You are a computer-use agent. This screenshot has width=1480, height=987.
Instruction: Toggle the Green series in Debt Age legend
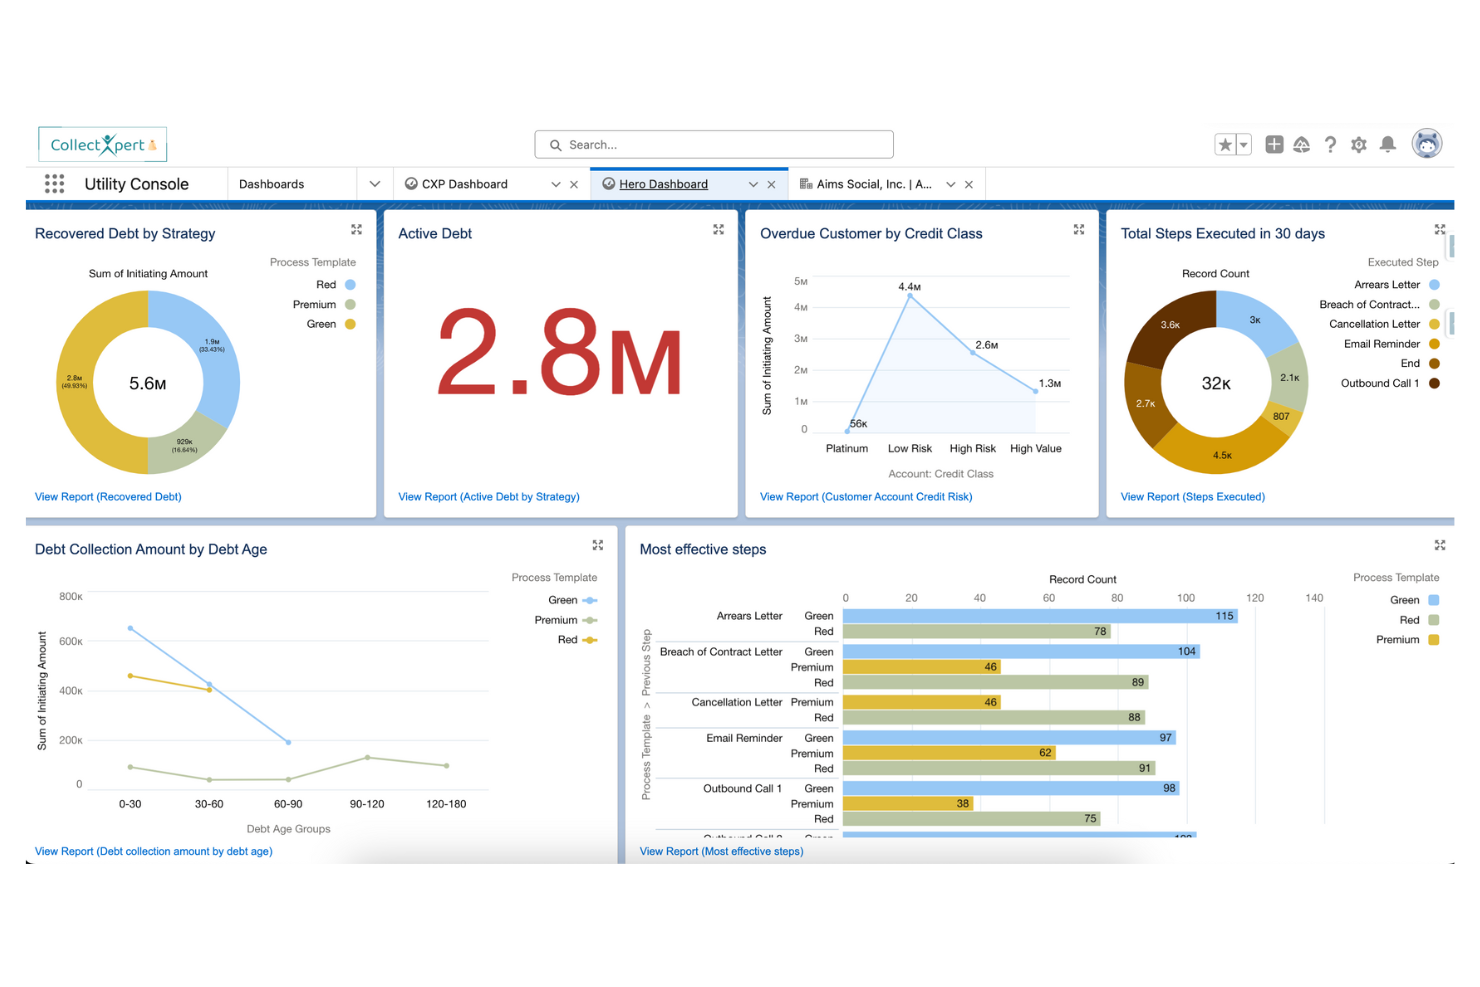pyautogui.click(x=565, y=599)
